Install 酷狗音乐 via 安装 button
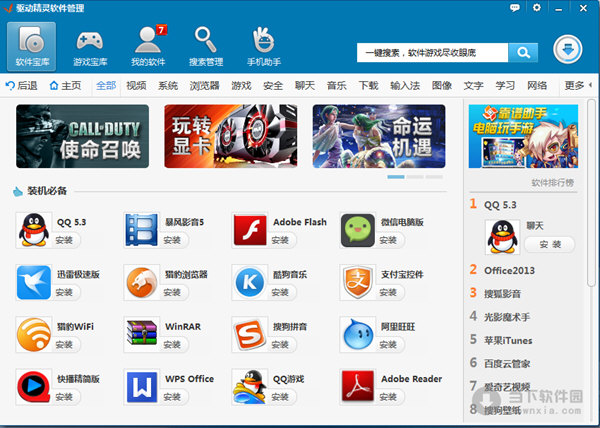 (280, 292)
